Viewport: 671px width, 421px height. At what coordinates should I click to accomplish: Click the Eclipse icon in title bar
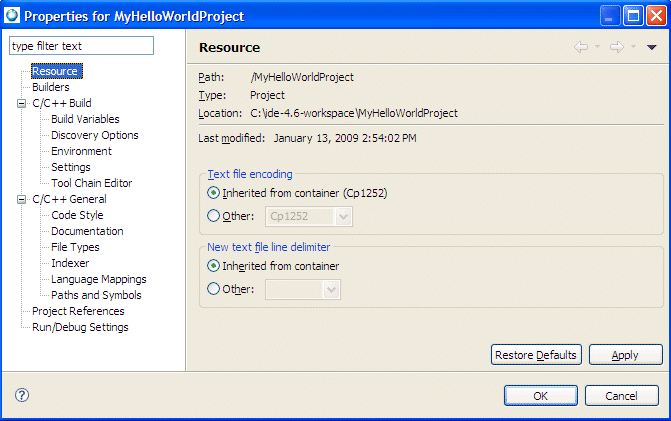(12, 16)
